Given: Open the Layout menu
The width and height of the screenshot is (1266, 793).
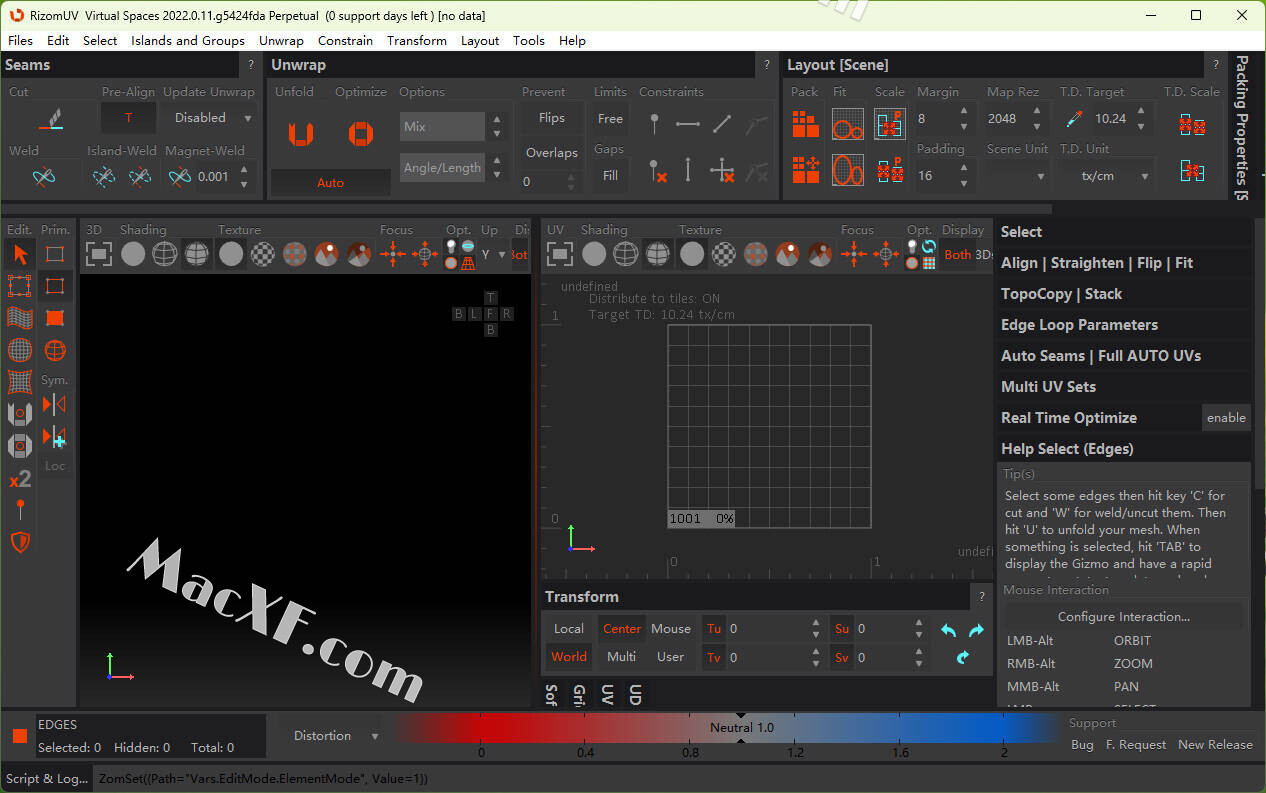Looking at the screenshot, I should click(x=480, y=41).
